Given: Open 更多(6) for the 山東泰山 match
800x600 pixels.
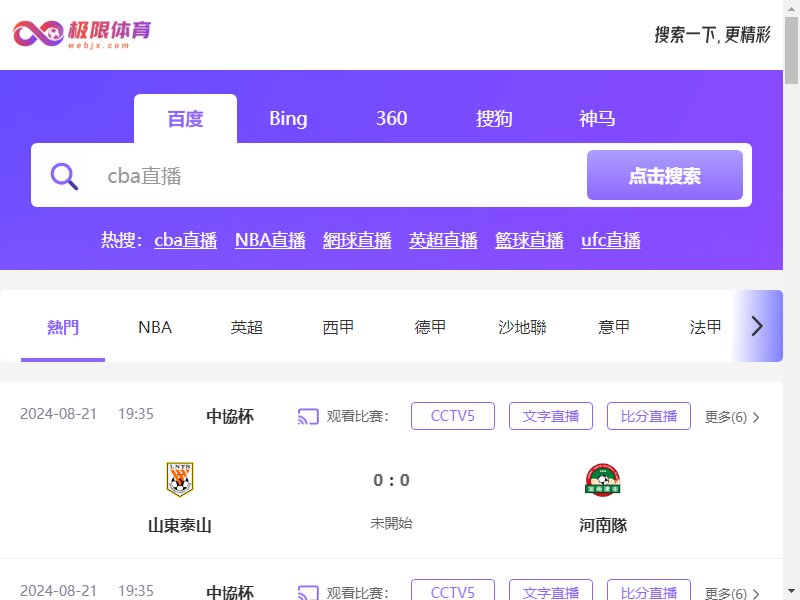Looking at the screenshot, I should [732, 417].
